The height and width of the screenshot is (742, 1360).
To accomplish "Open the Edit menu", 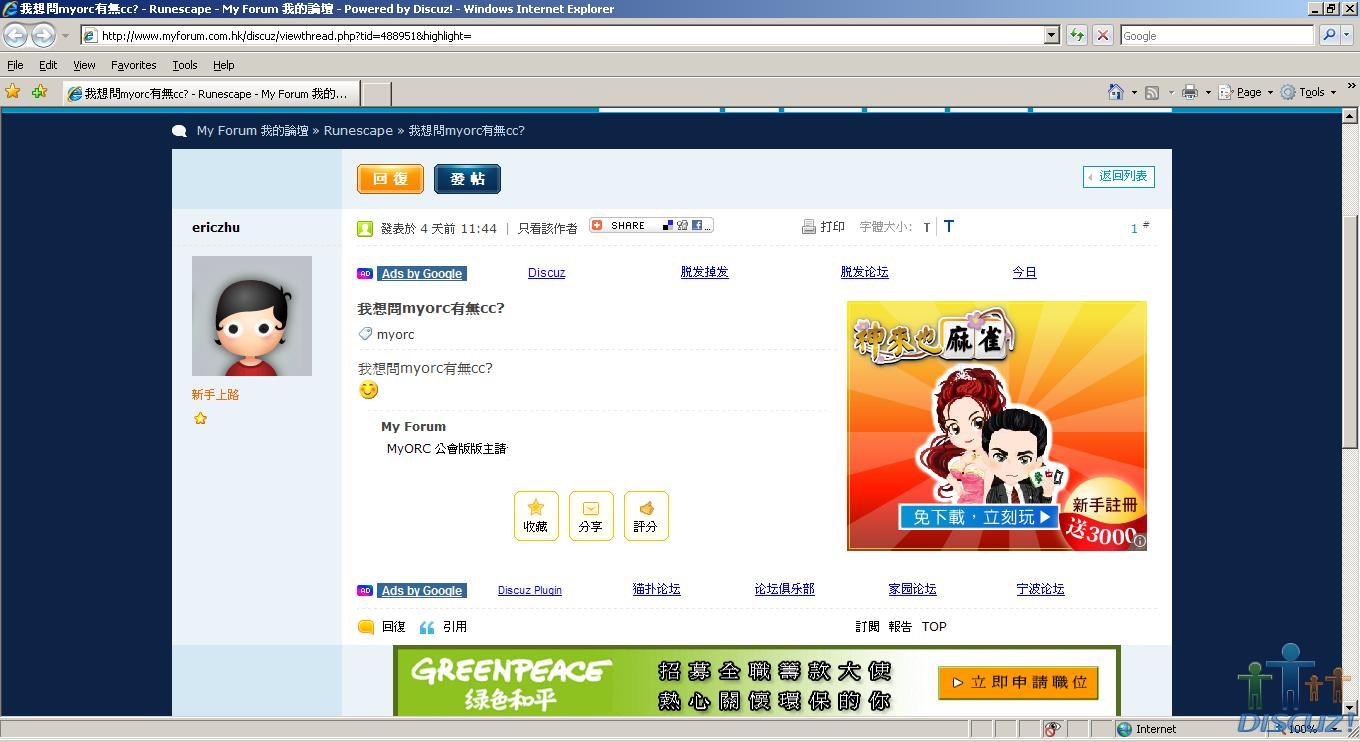I will pos(48,65).
